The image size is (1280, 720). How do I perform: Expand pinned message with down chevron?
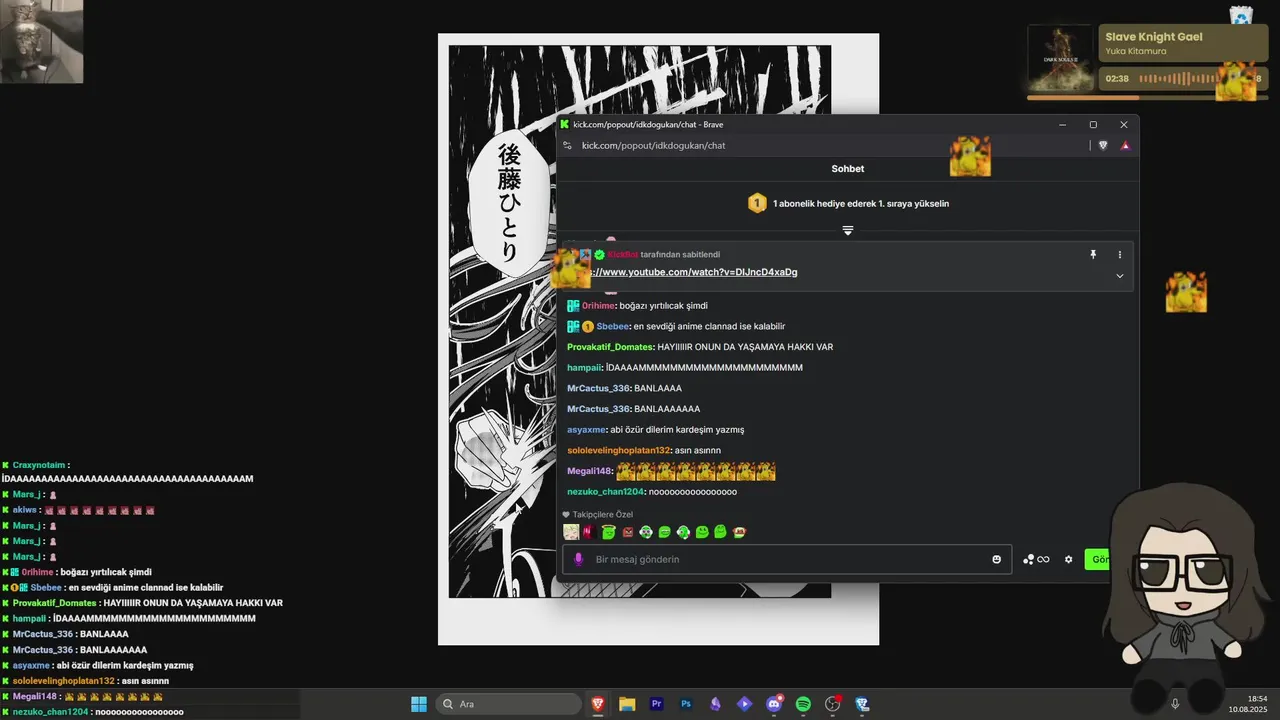pyautogui.click(x=1120, y=276)
